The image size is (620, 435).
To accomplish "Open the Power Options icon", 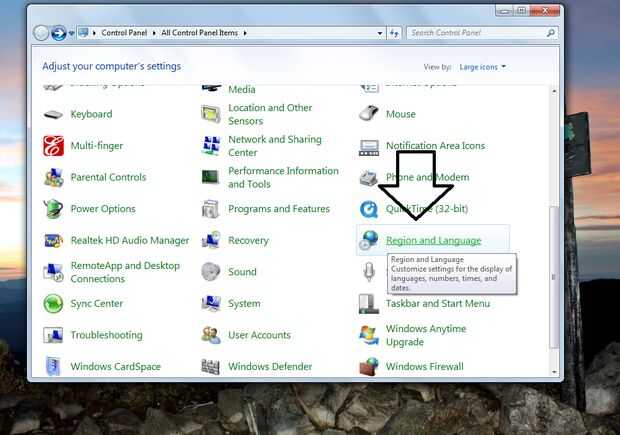I will point(53,209).
